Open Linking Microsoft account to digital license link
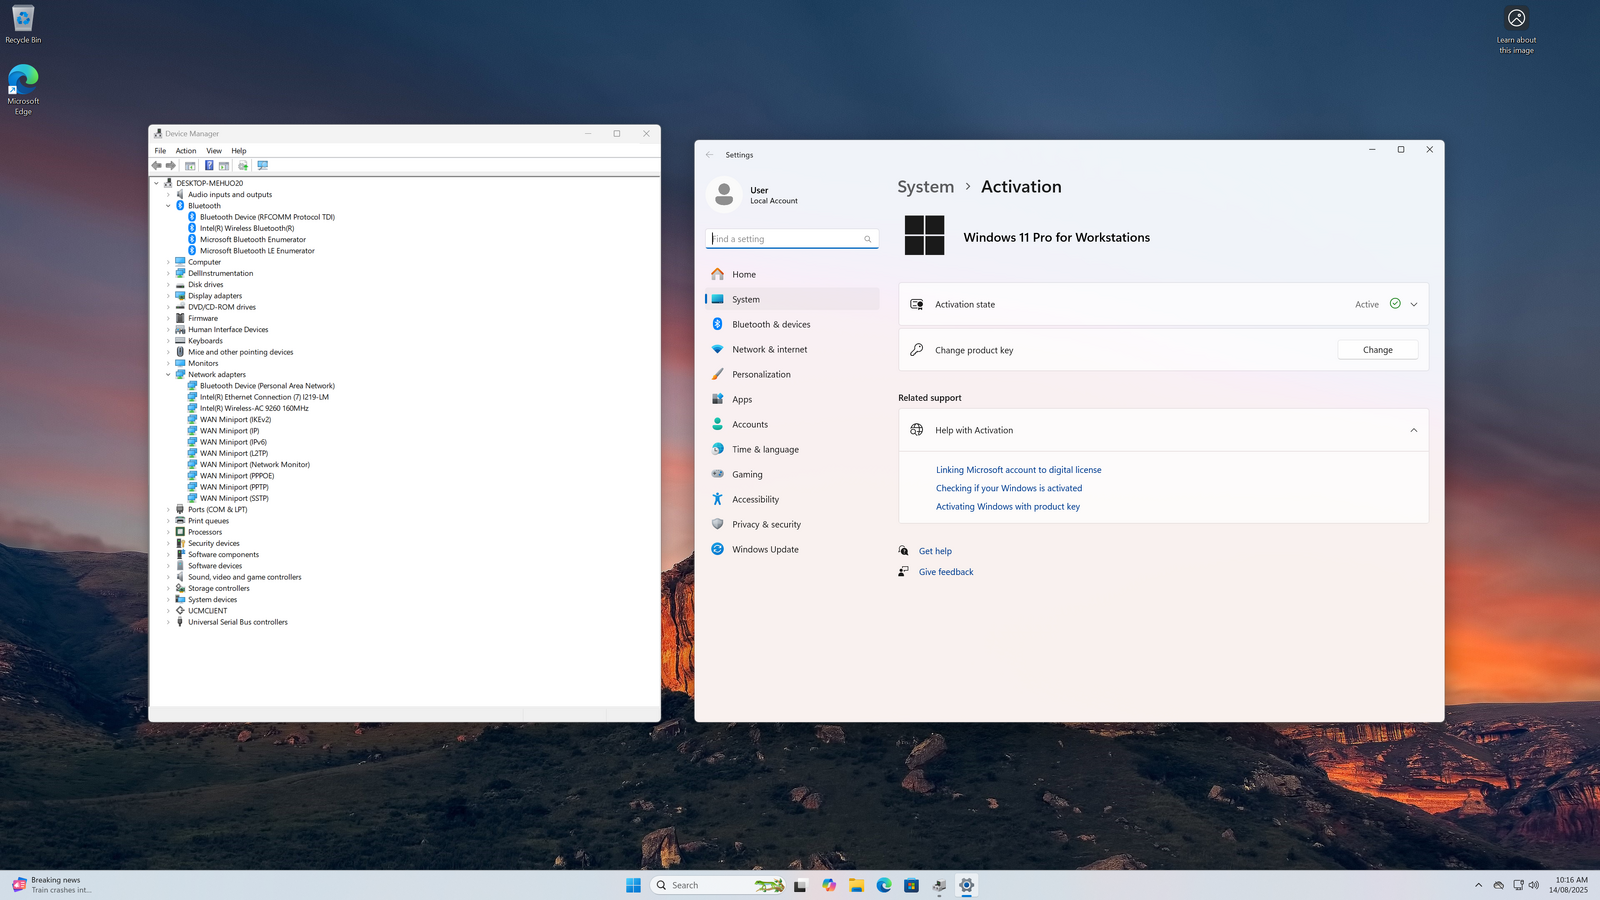This screenshot has height=900, width=1600. [x=1018, y=470]
